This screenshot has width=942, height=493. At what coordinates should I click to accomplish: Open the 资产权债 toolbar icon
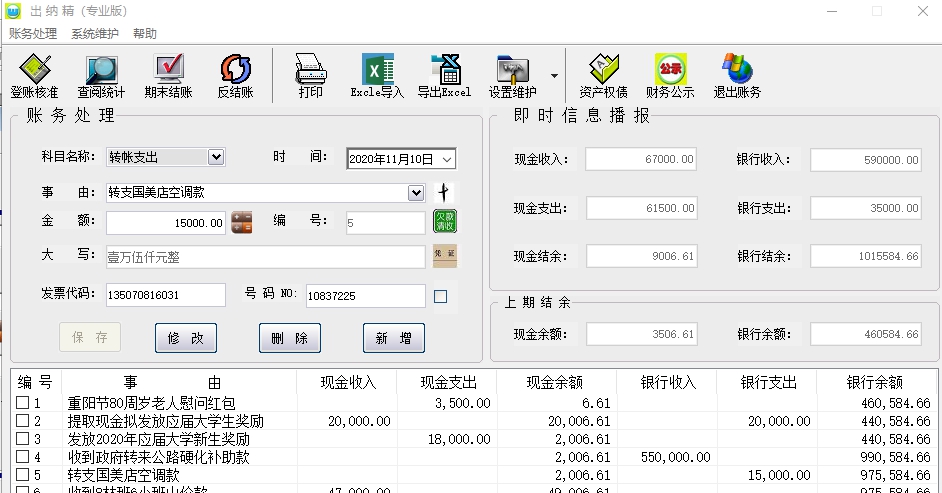tap(604, 76)
